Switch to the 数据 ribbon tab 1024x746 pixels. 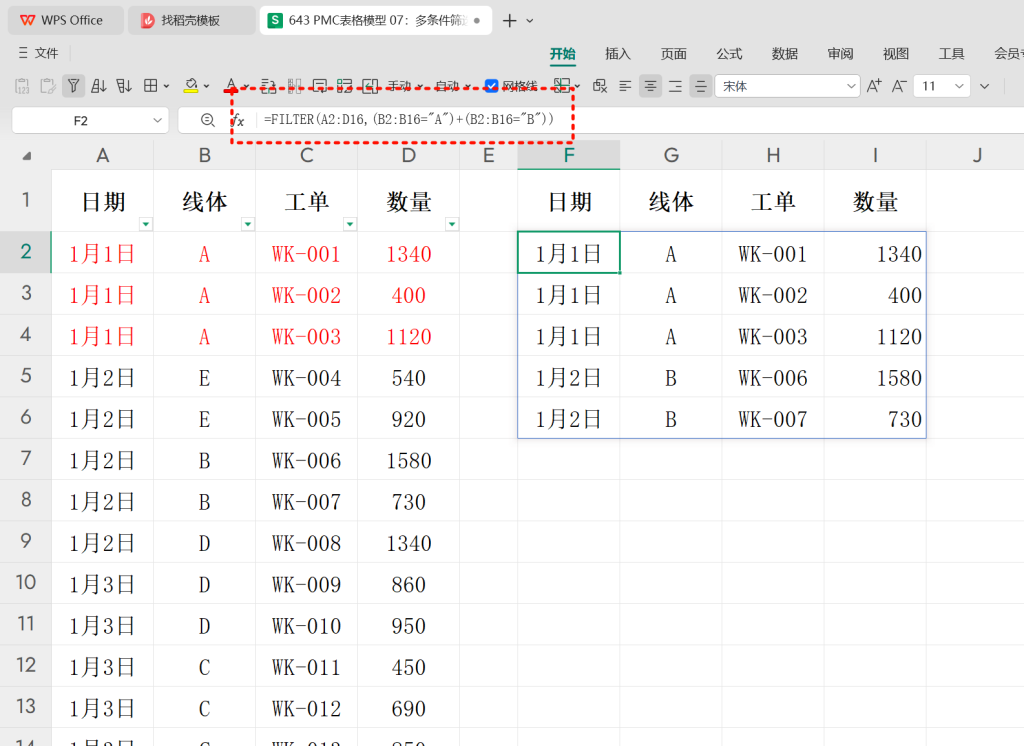coord(784,54)
